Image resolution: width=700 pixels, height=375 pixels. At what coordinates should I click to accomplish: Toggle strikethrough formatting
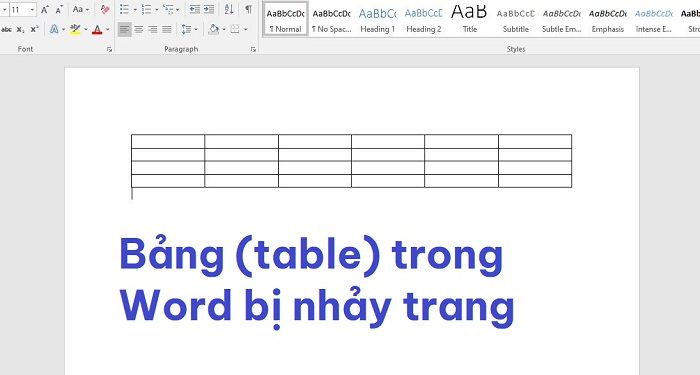pos(6,30)
